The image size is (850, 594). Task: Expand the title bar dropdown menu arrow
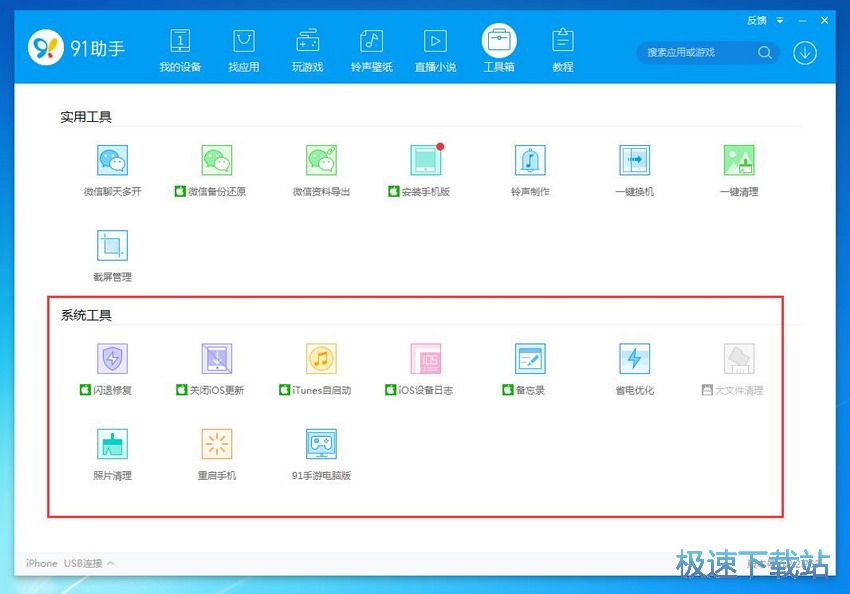click(780, 21)
